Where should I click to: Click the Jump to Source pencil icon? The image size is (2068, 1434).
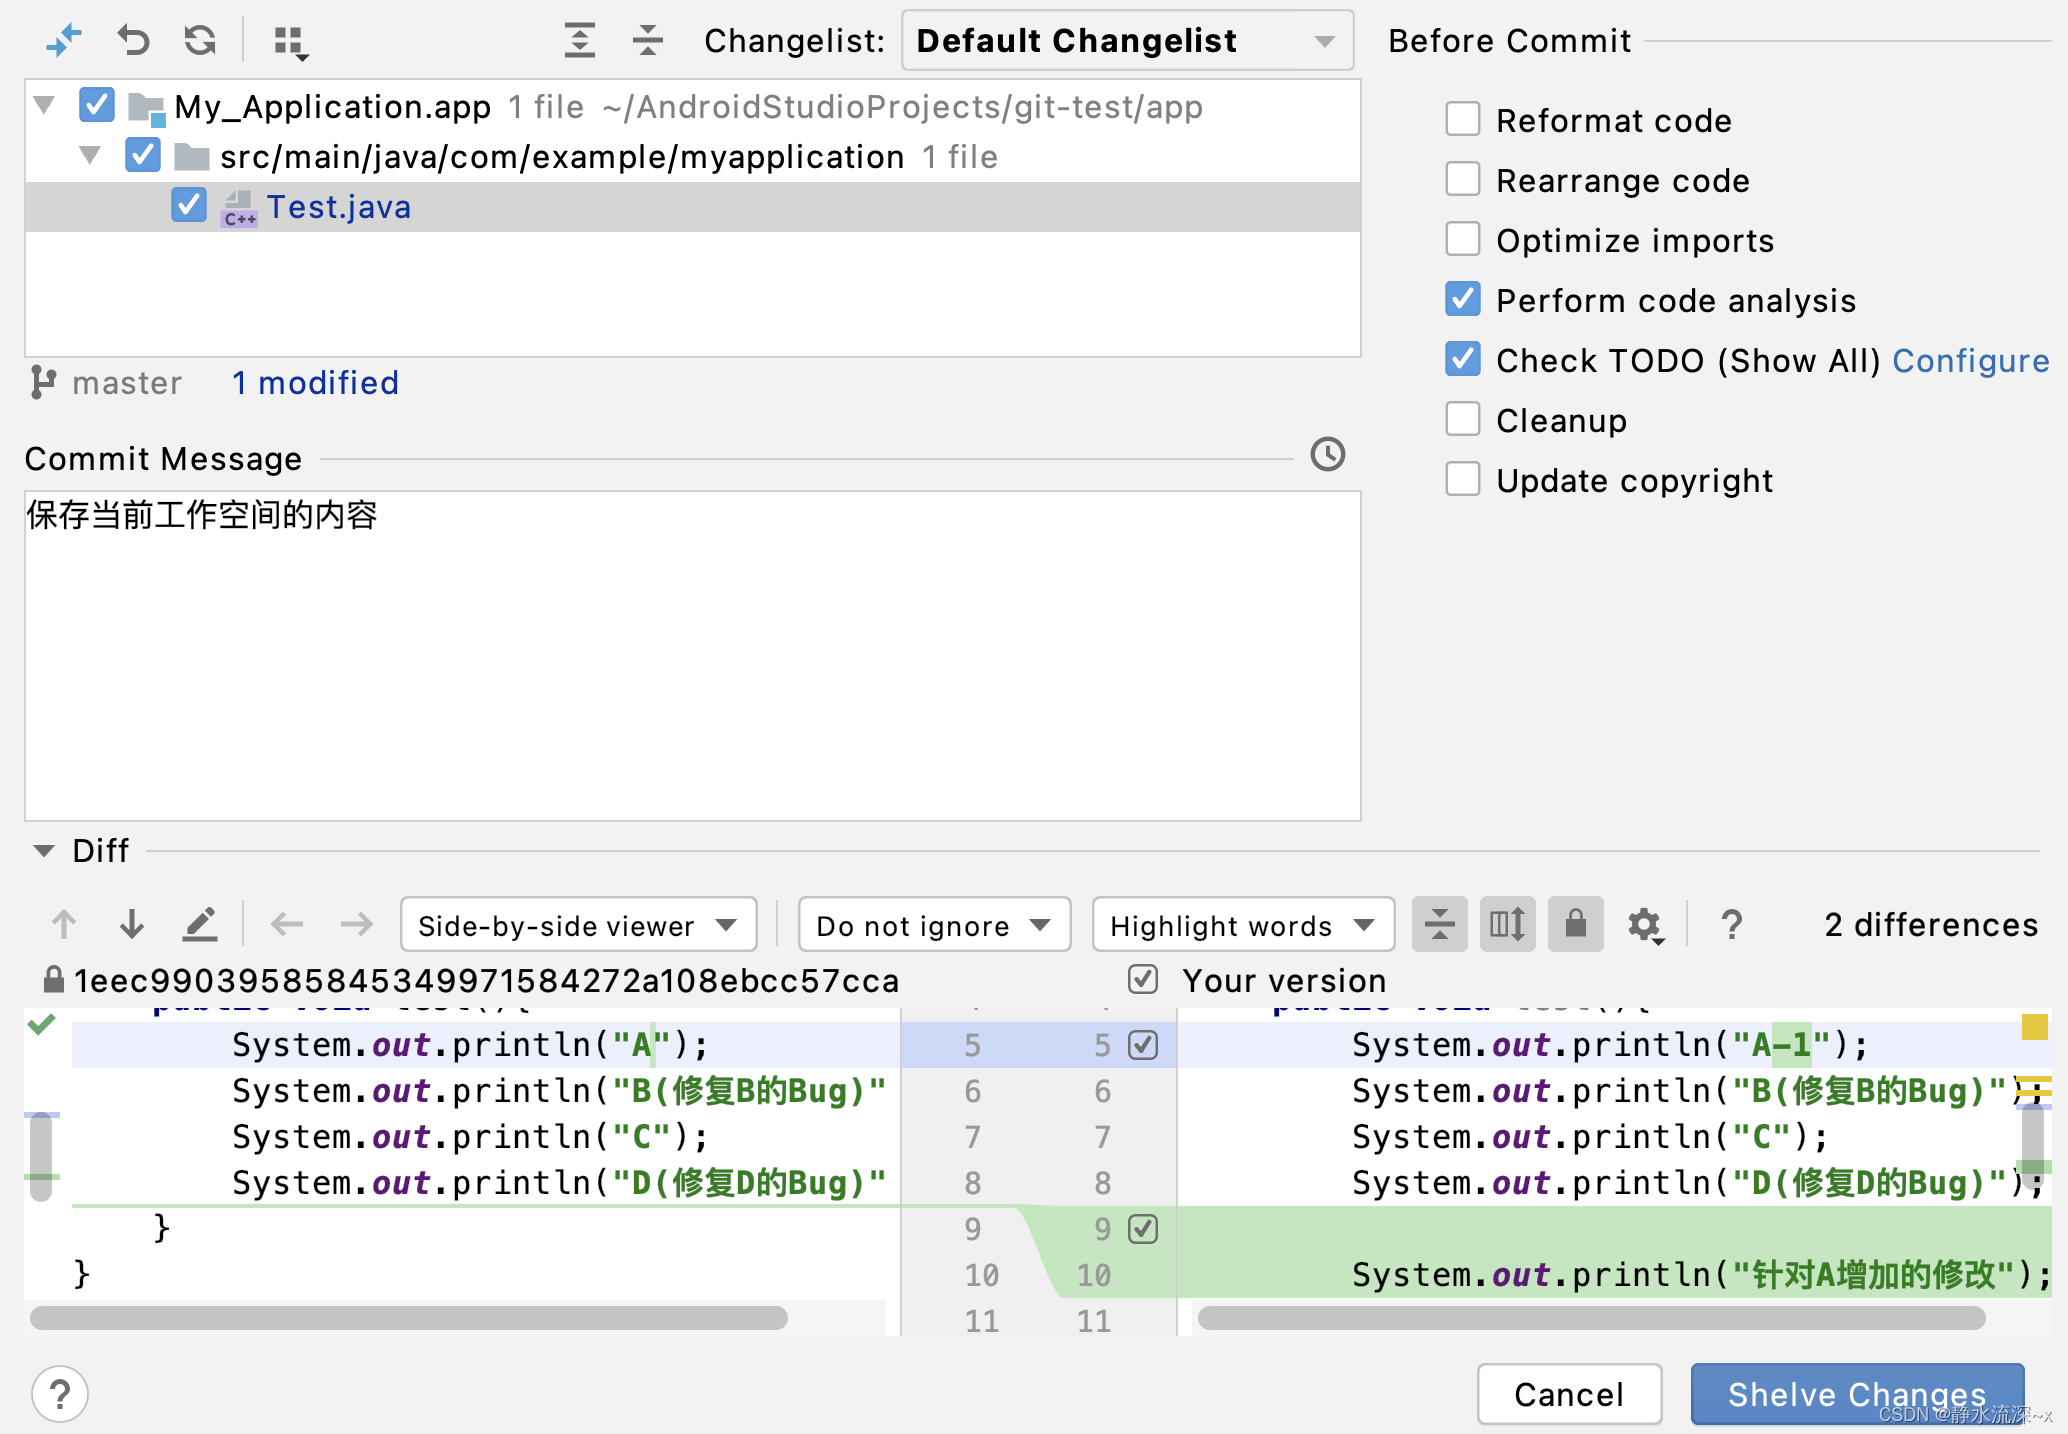[200, 924]
